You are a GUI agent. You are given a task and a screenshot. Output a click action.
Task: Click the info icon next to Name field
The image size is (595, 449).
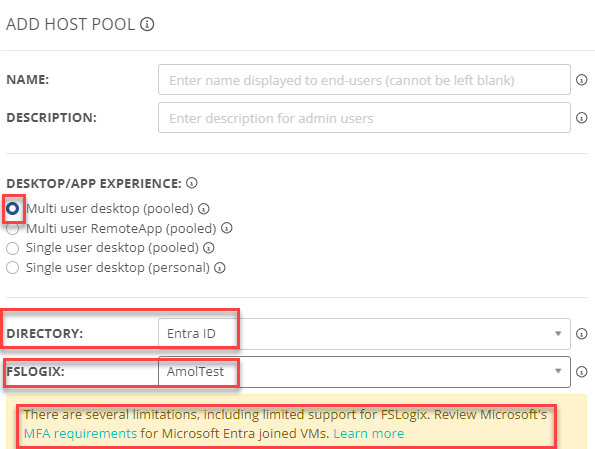pyautogui.click(x=581, y=80)
